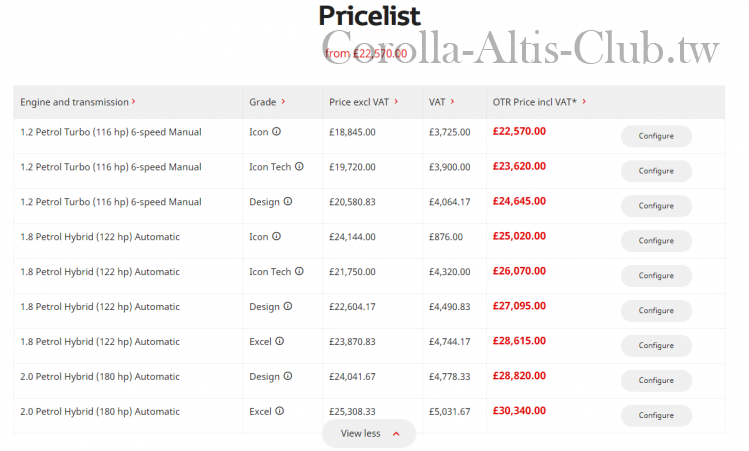Click the £23,620.00 OTR price
Image resolution: width=749 pixels, height=451 pixels.
point(519,166)
